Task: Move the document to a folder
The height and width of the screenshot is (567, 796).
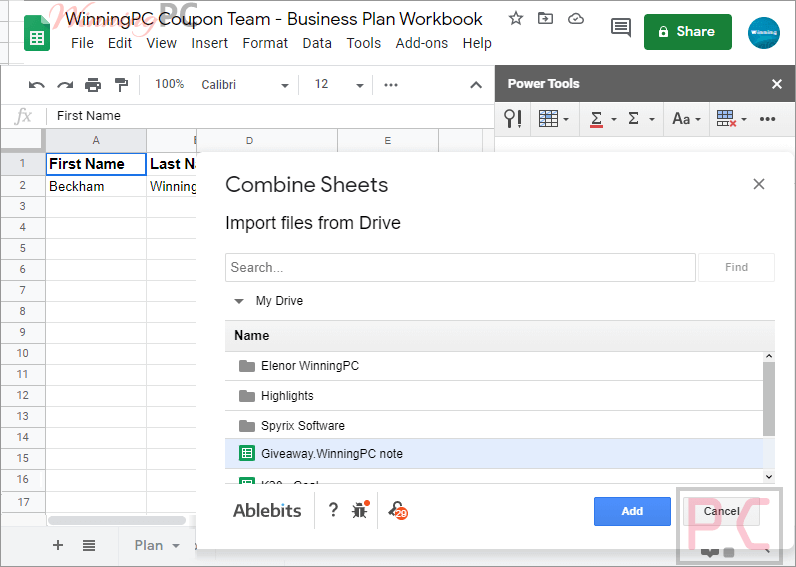Action: tap(545, 19)
